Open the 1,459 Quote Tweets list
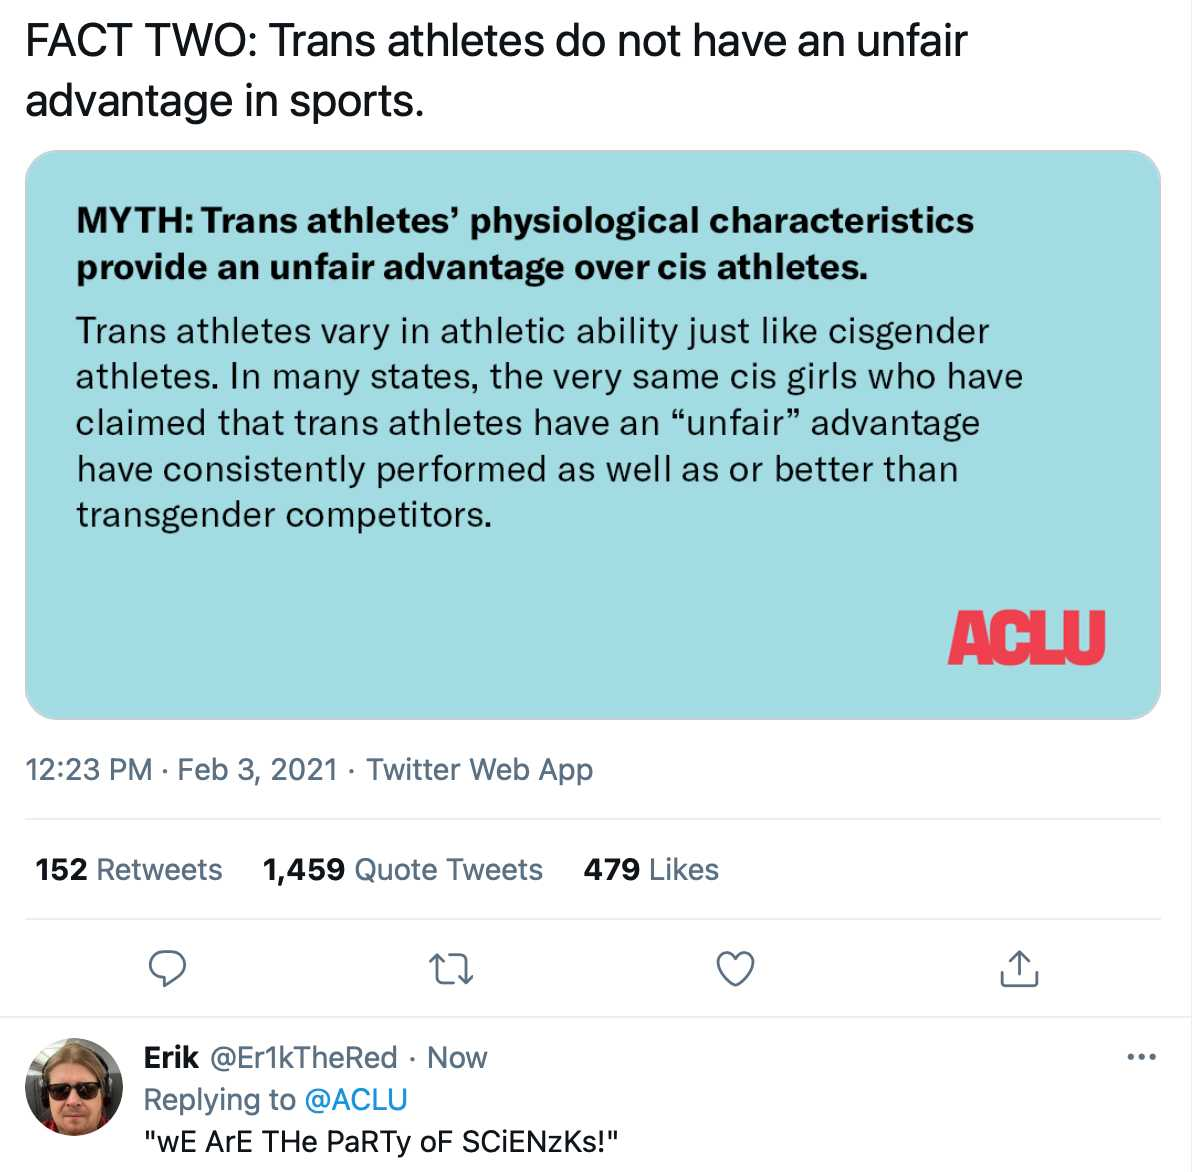 (402, 869)
